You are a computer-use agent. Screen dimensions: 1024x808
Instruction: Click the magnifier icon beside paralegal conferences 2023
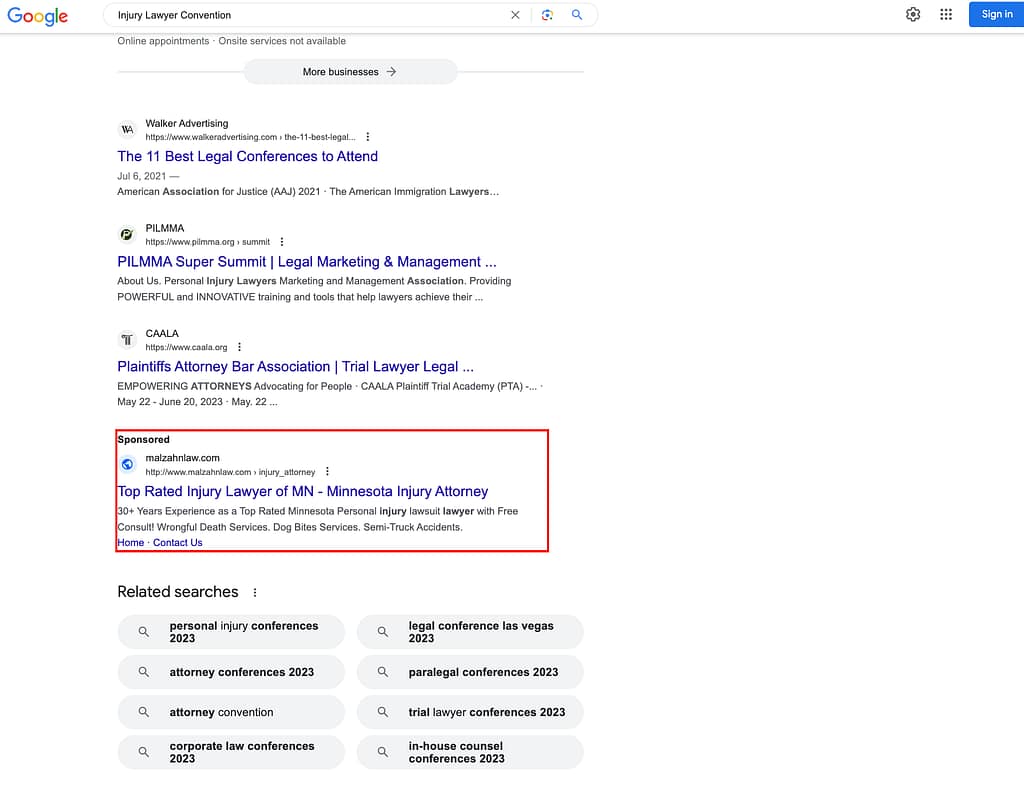click(x=383, y=672)
